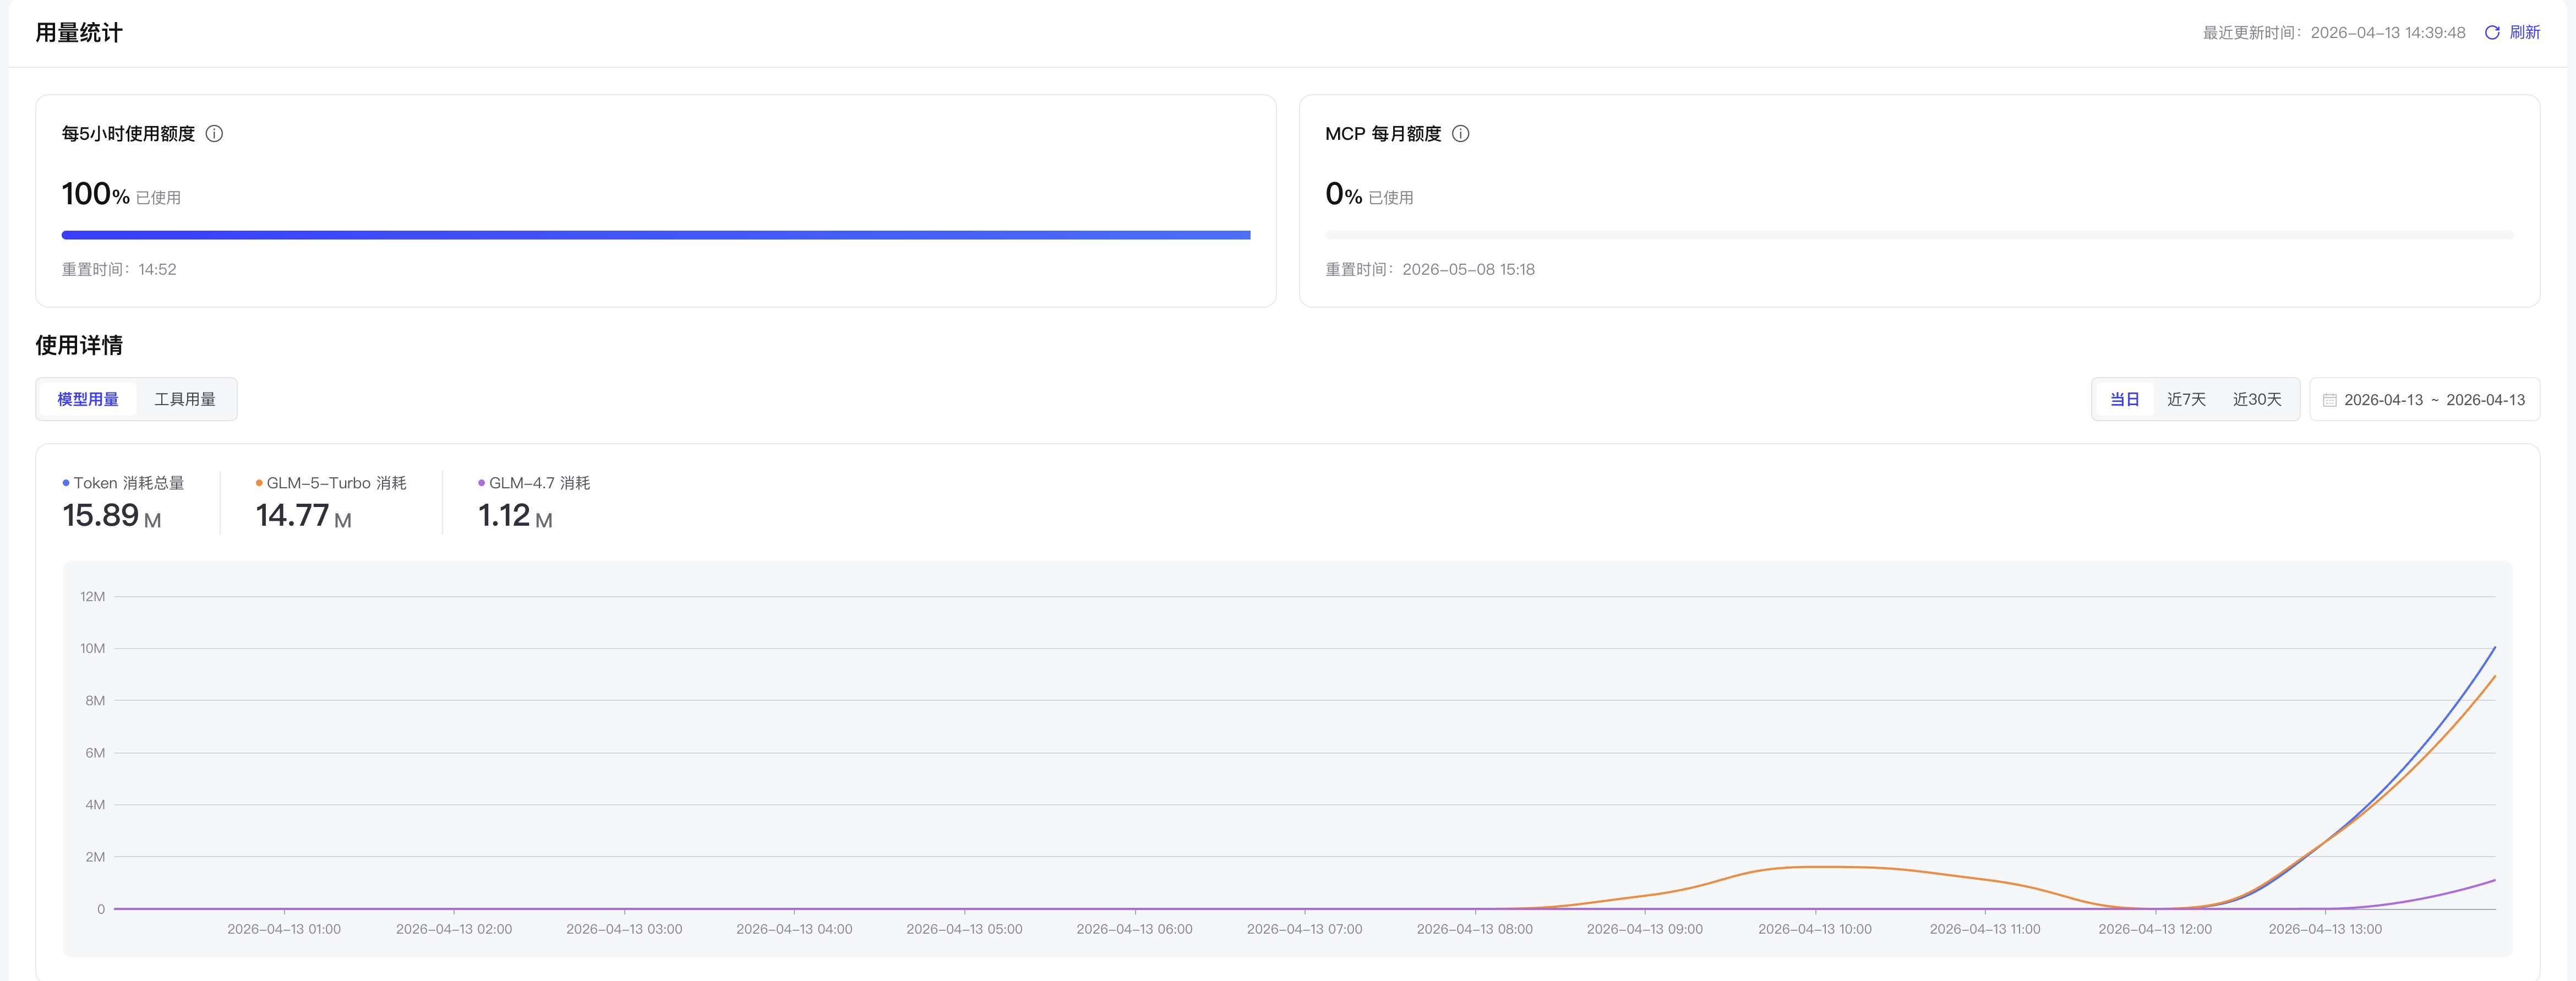This screenshot has height=981, width=2576.
Task: Click the 1.12 M GLM-4.7 value
Action: 515,516
